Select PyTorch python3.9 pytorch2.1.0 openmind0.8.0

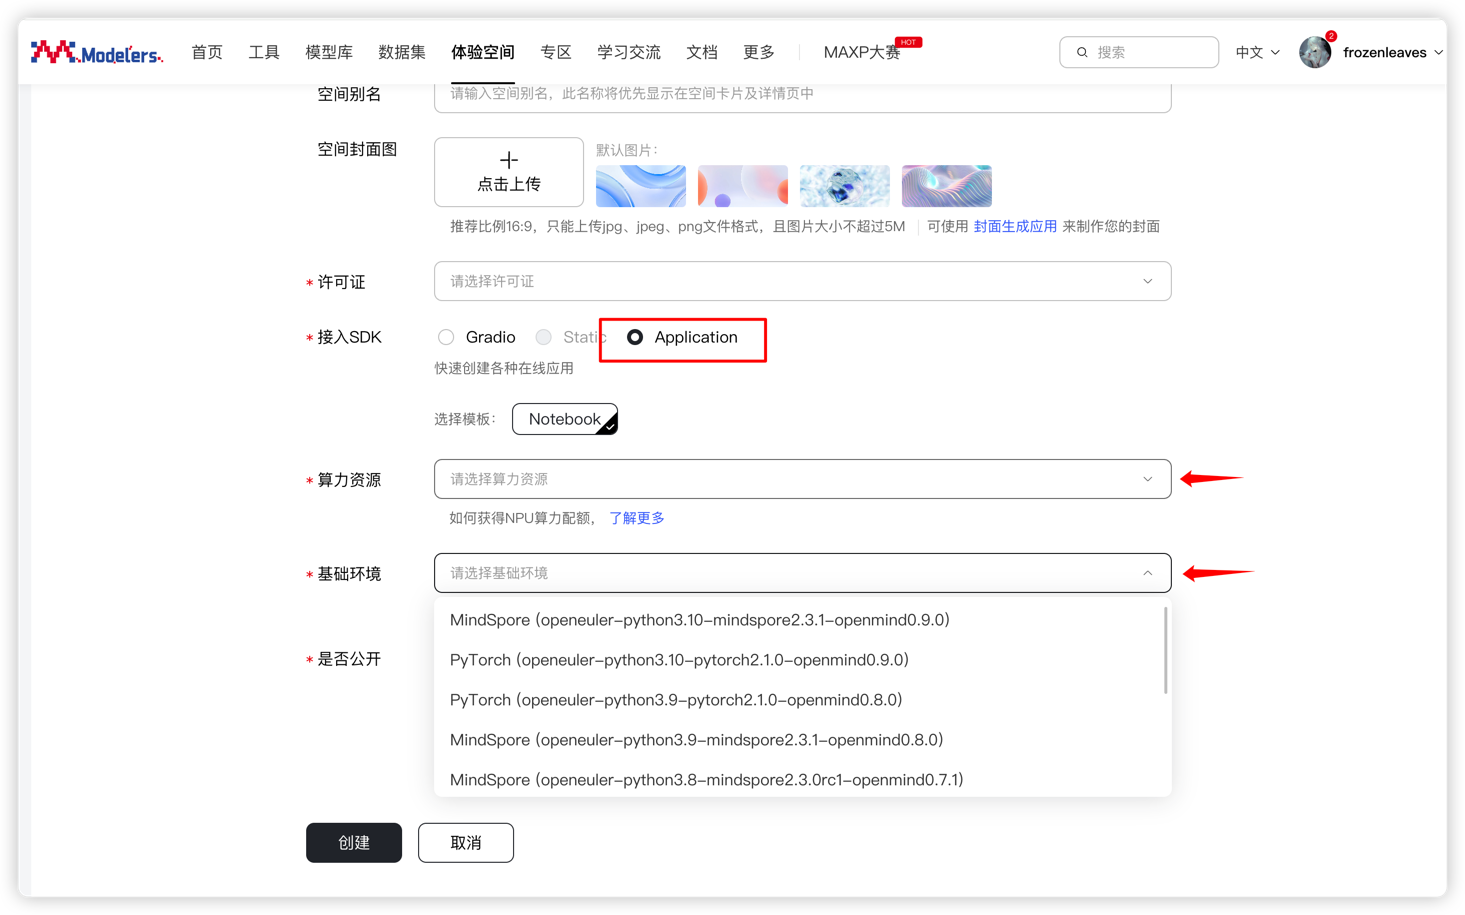[x=802, y=700]
